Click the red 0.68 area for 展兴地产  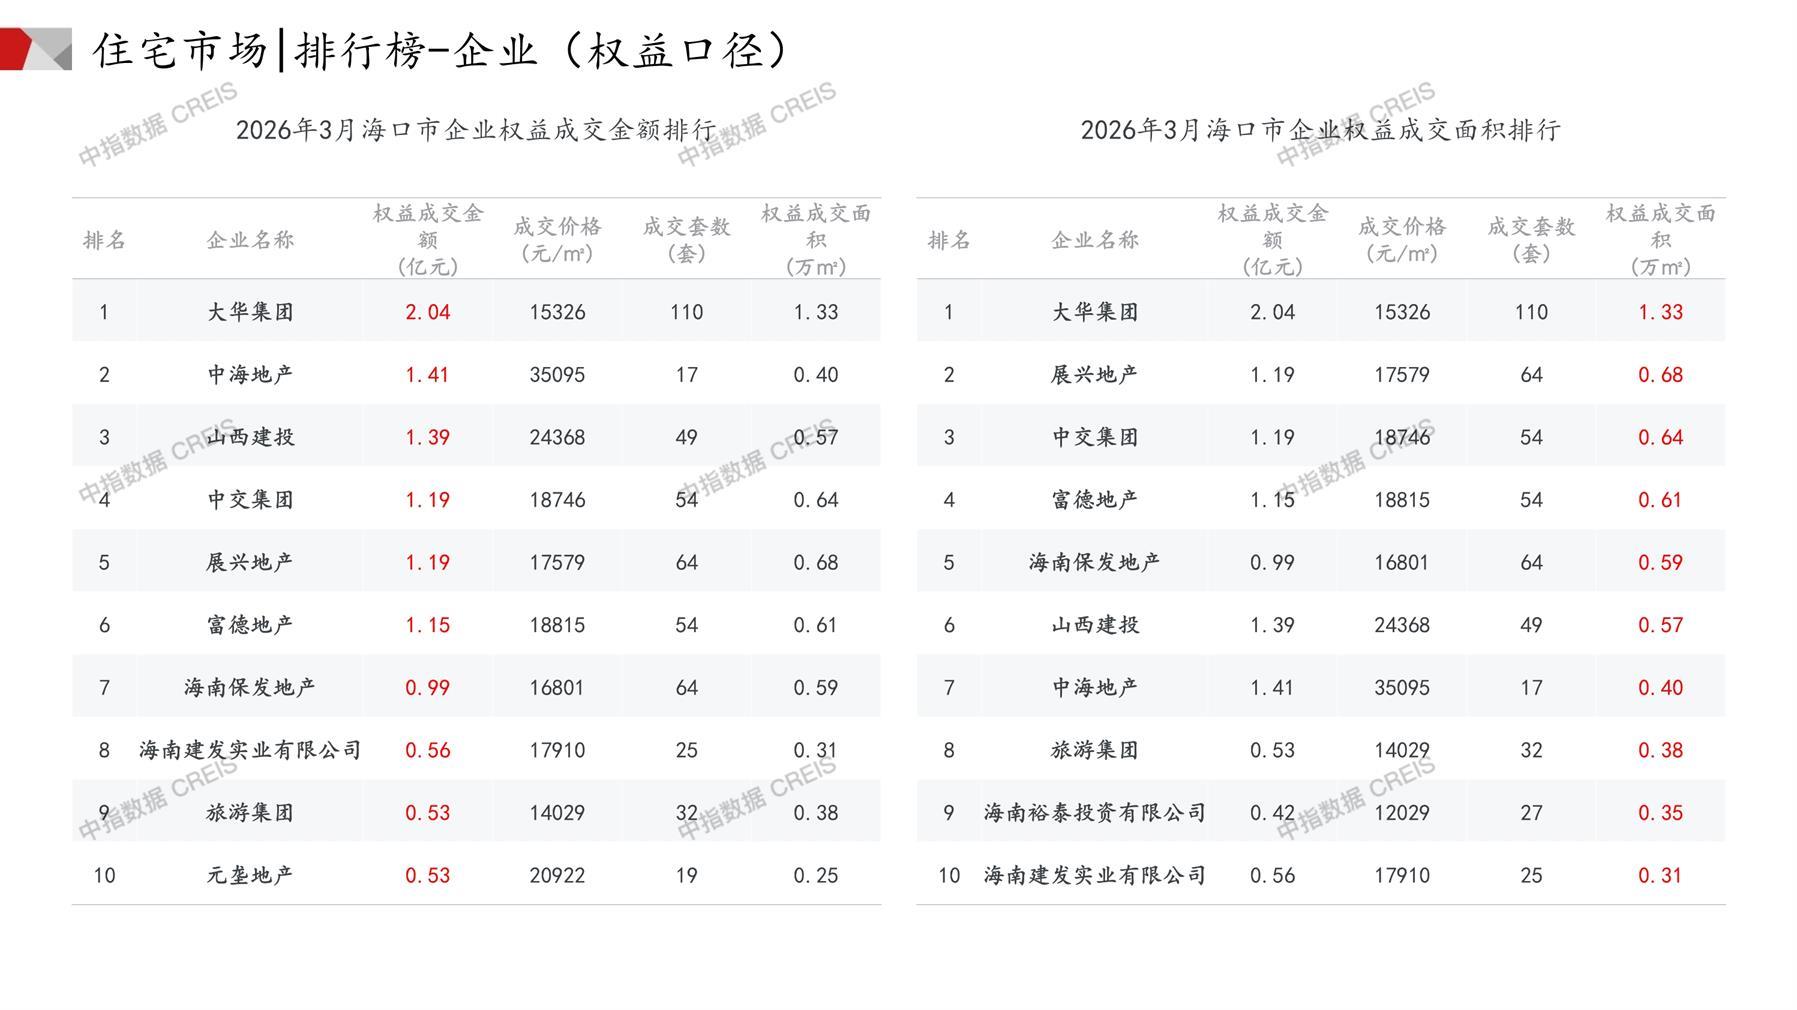point(1660,375)
